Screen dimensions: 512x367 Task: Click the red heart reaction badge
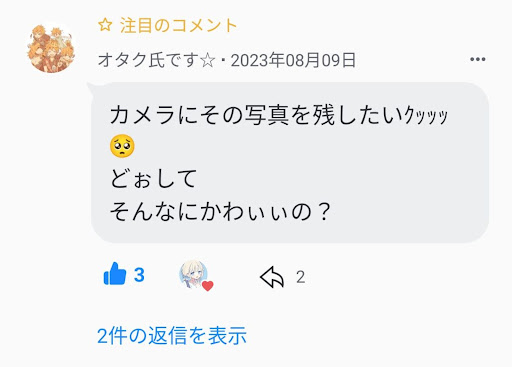207,286
